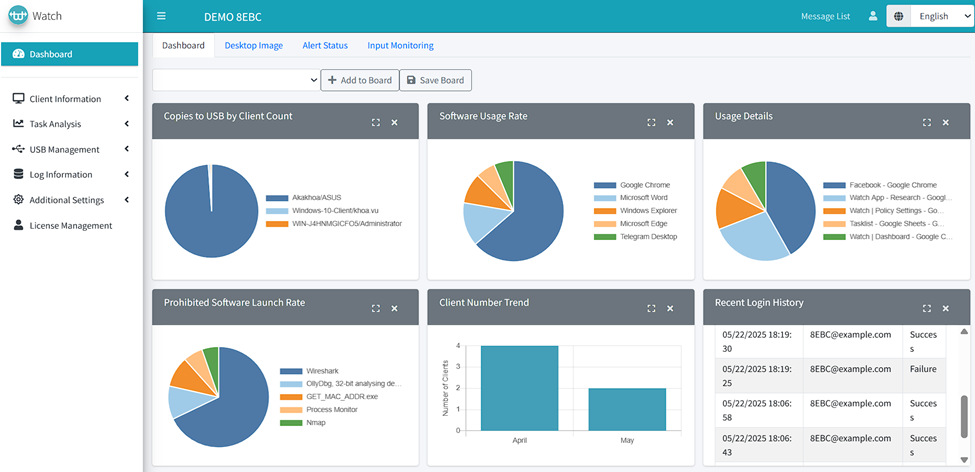Click the user profile icon in header
This screenshot has height=472, width=975.
pos(872,16)
